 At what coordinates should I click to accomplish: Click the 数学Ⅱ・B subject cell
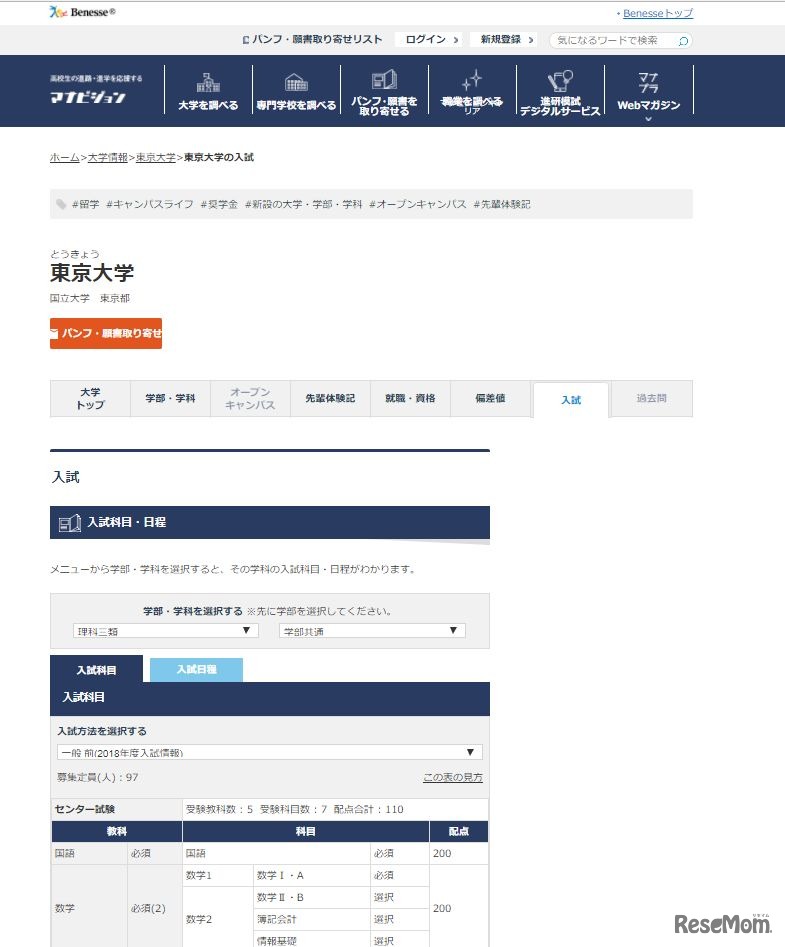(x=312, y=897)
